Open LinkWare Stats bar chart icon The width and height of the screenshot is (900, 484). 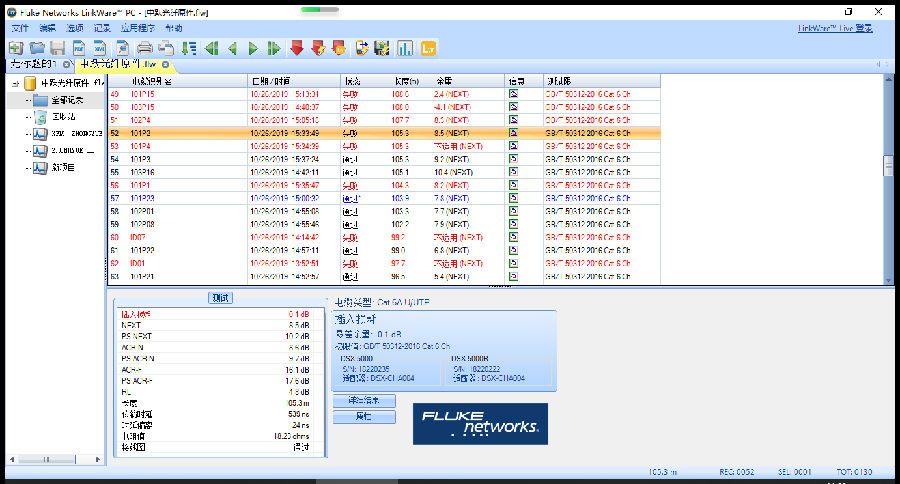click(405, 49)
